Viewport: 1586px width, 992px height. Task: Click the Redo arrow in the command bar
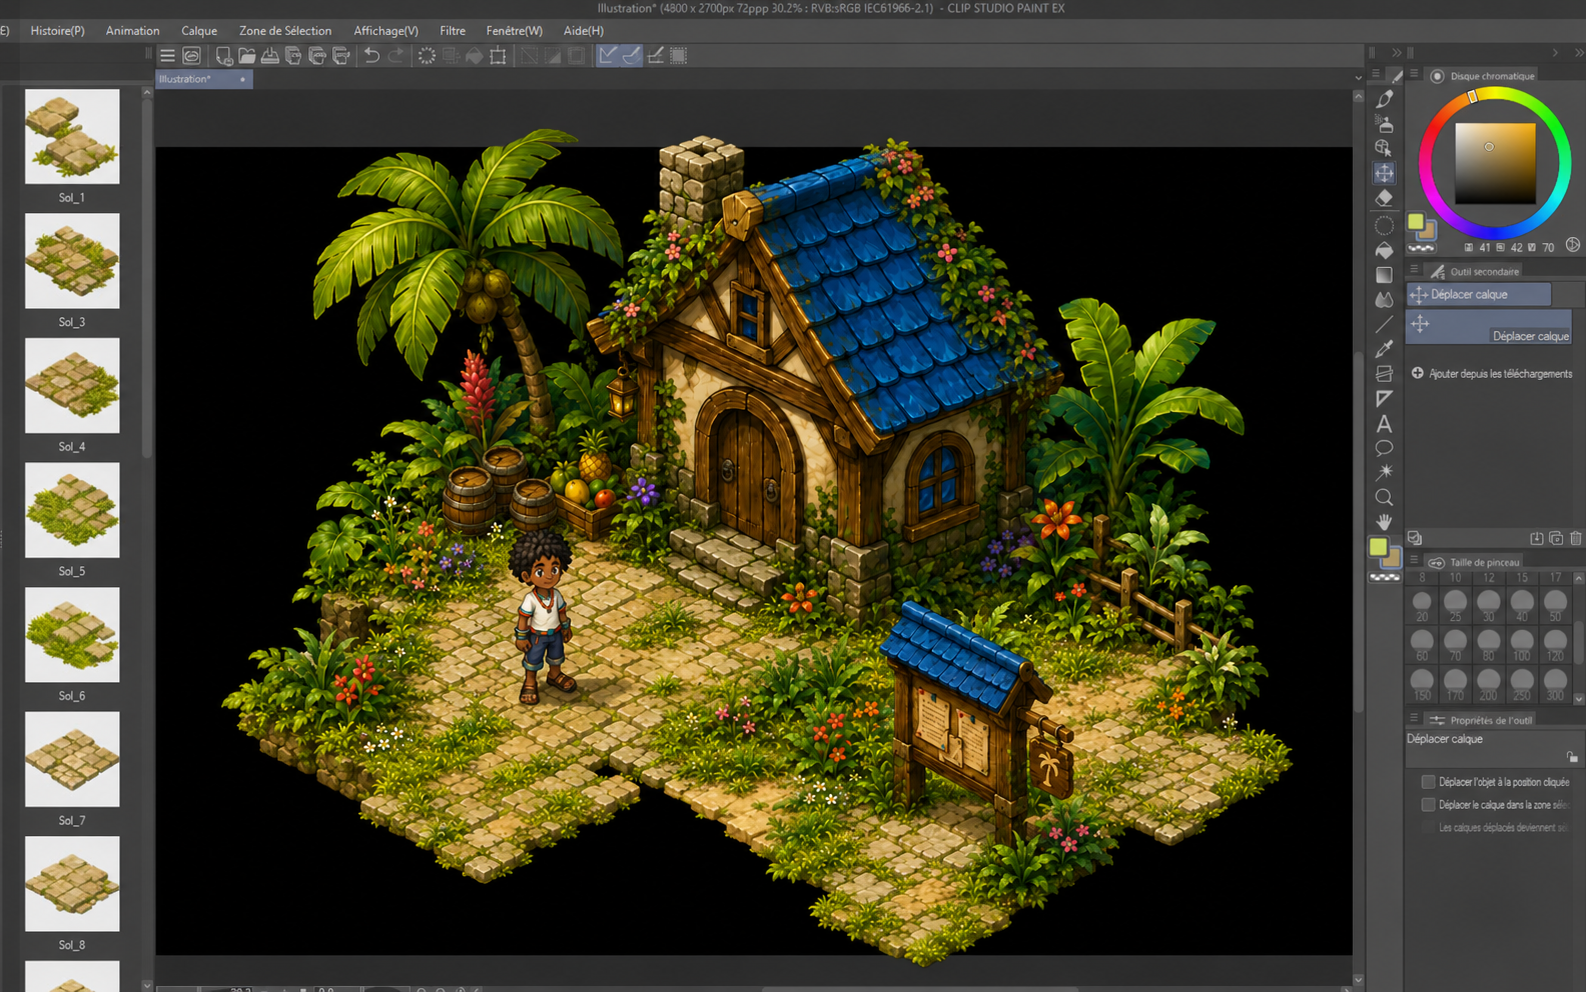point(396,56)
